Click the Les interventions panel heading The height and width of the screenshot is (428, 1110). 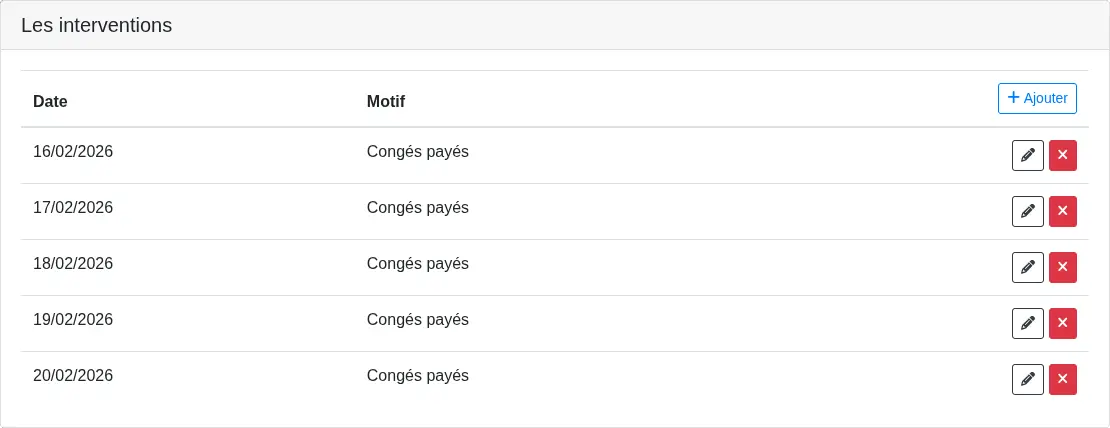click(x=96, y=26)
